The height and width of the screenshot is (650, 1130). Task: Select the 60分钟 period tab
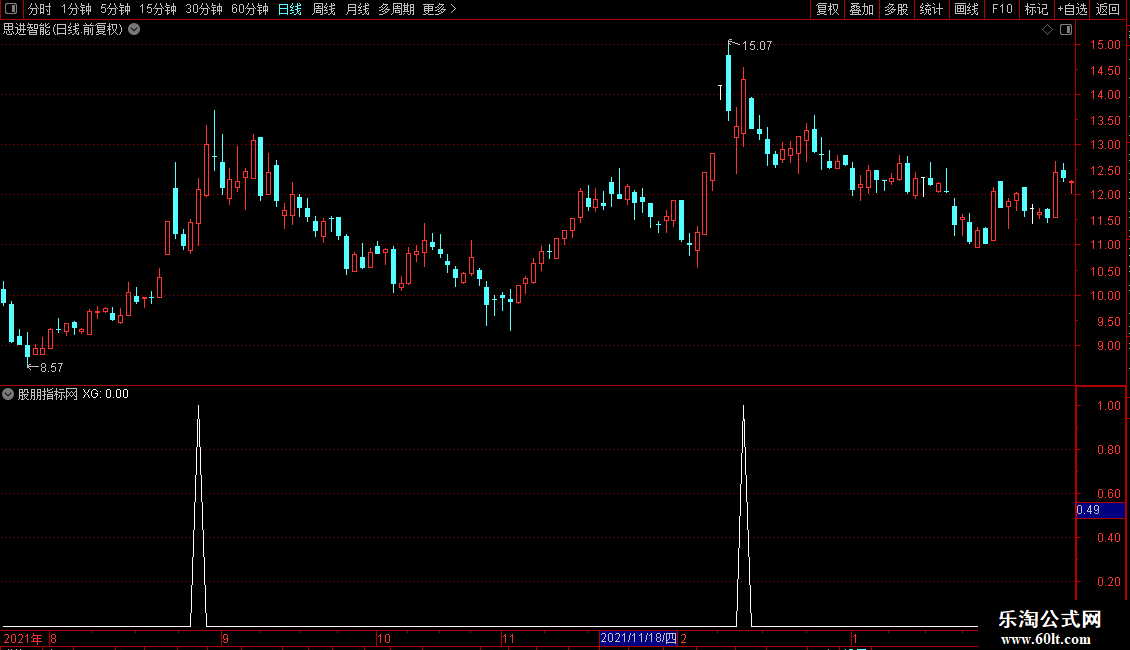point(249,9)
